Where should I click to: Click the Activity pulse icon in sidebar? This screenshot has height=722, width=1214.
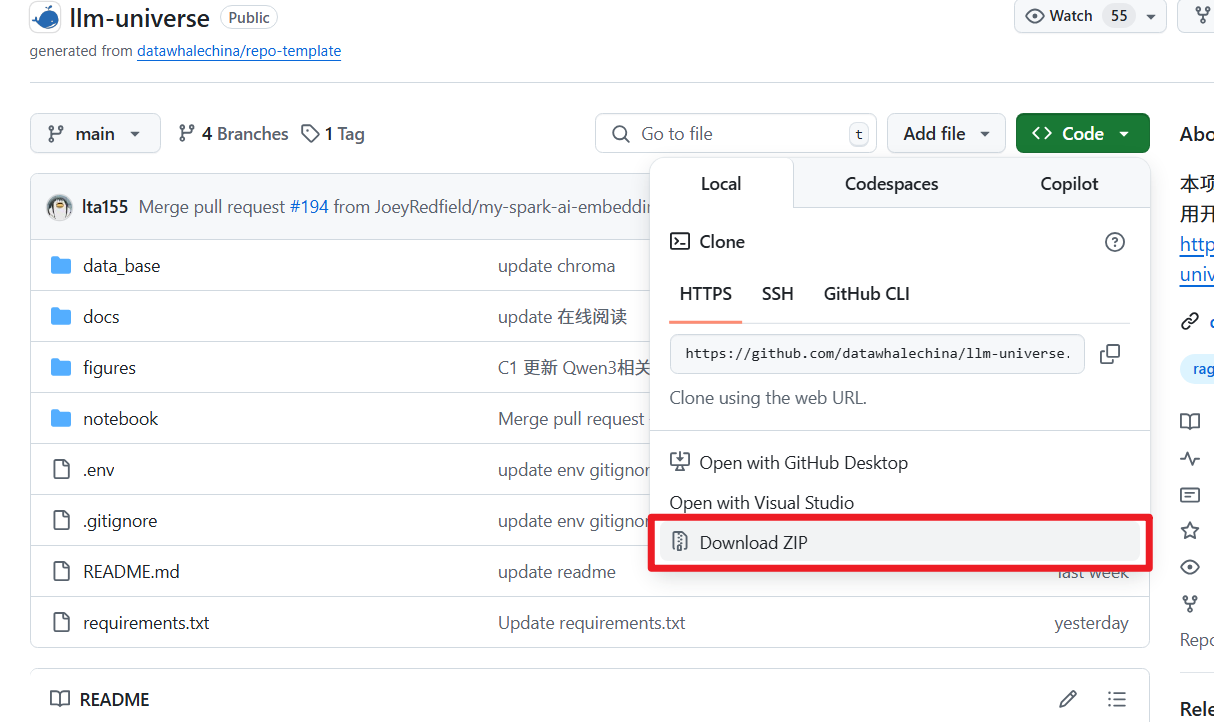[1189, 459]
